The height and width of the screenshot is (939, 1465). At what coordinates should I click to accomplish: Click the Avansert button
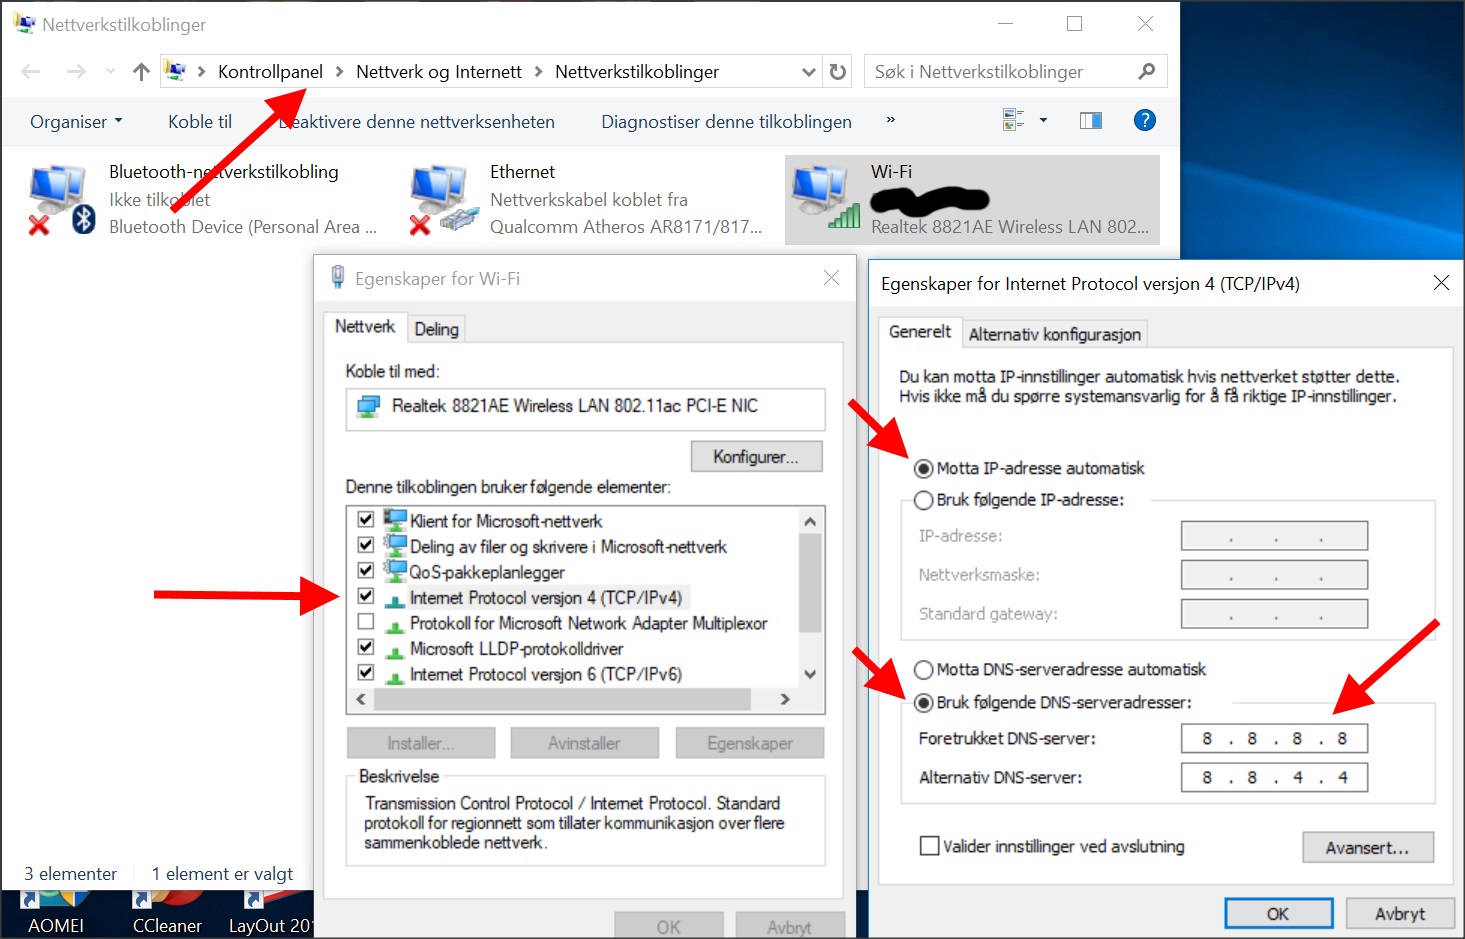coord(1367,847)
